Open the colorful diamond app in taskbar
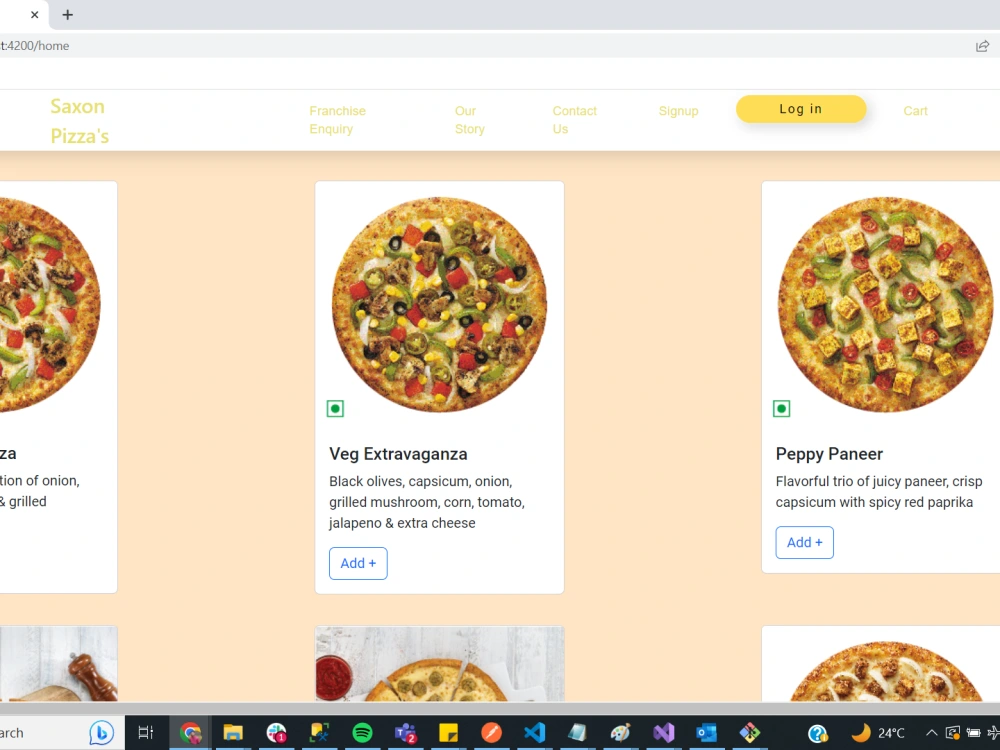Screen dimensions: 1000x750 point(749,733)
